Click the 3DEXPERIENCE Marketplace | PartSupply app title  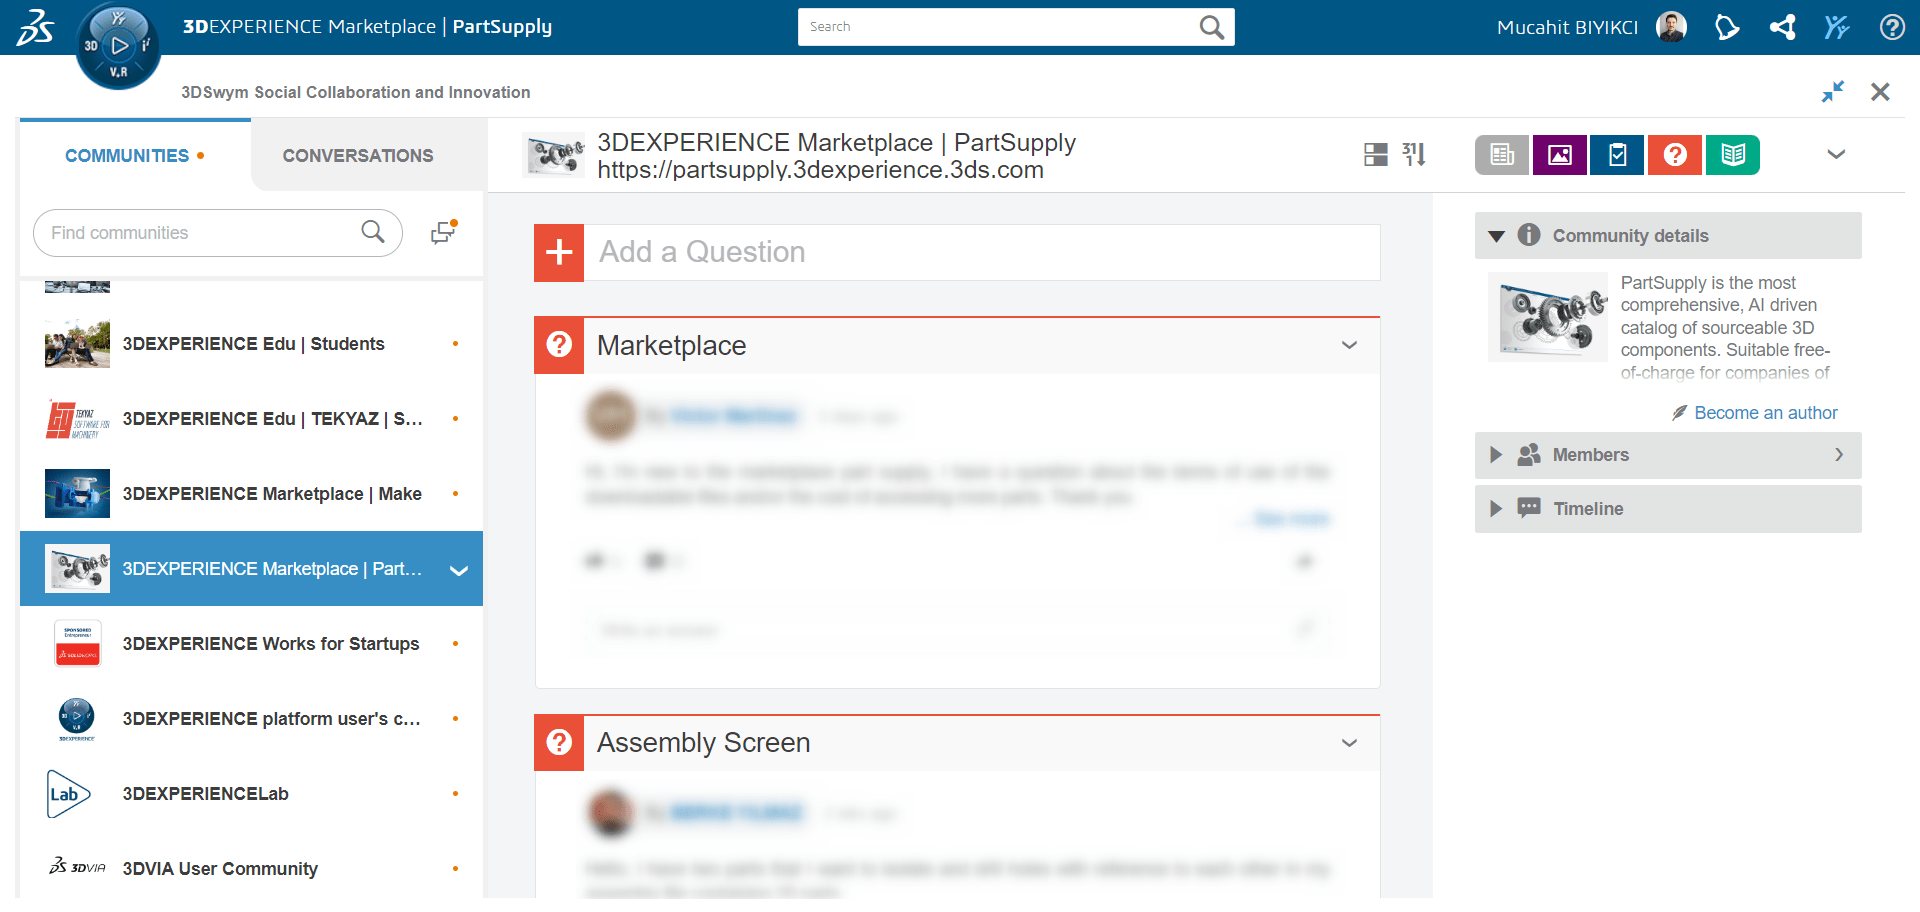click(x=367, y=27)
